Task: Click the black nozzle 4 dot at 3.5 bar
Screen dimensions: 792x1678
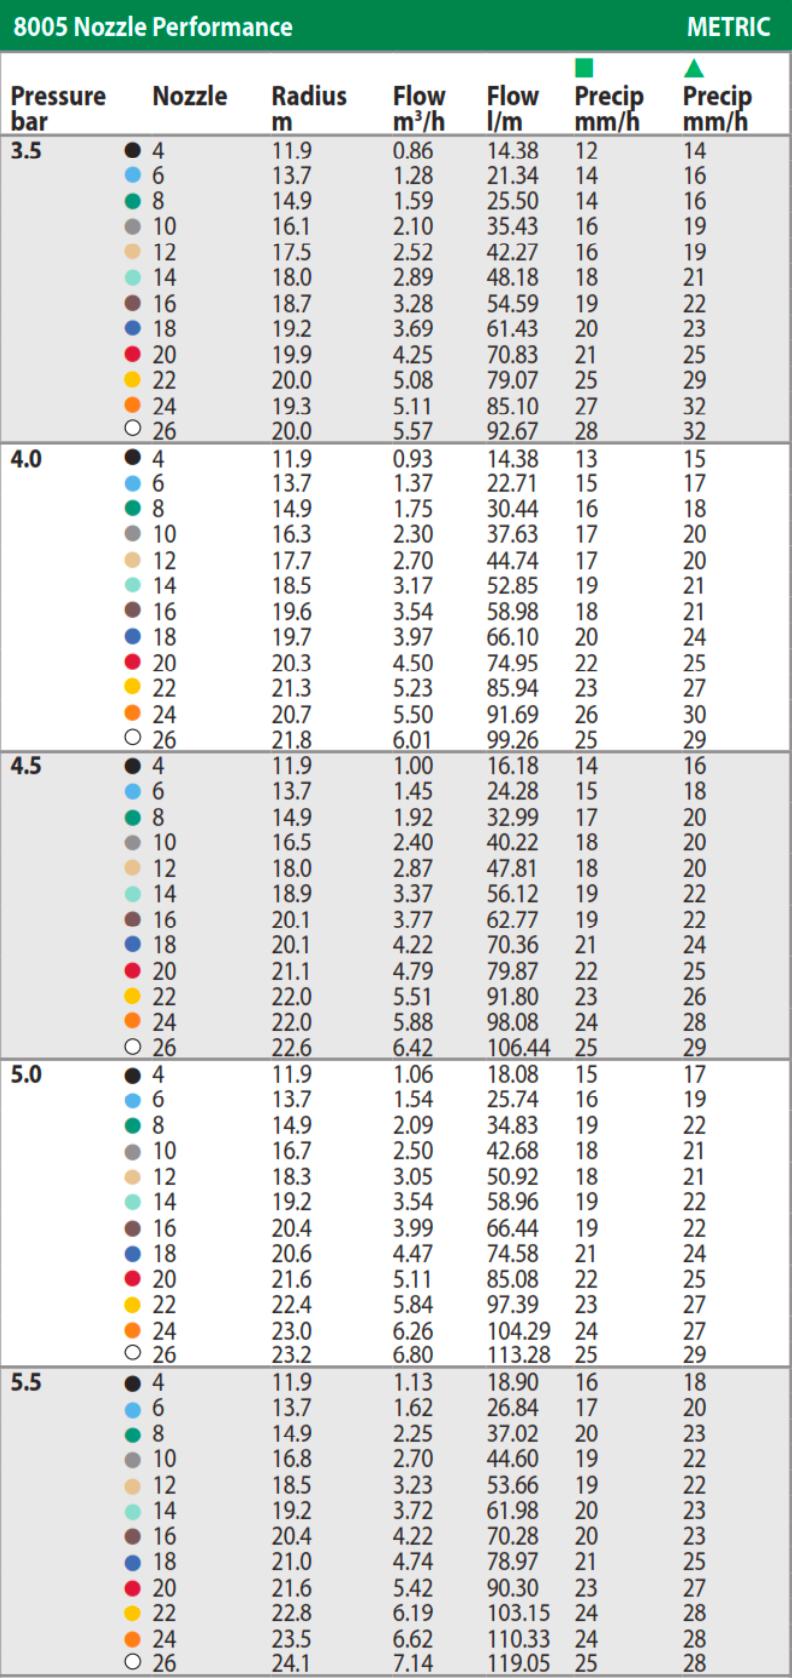Action: [132, 150]
